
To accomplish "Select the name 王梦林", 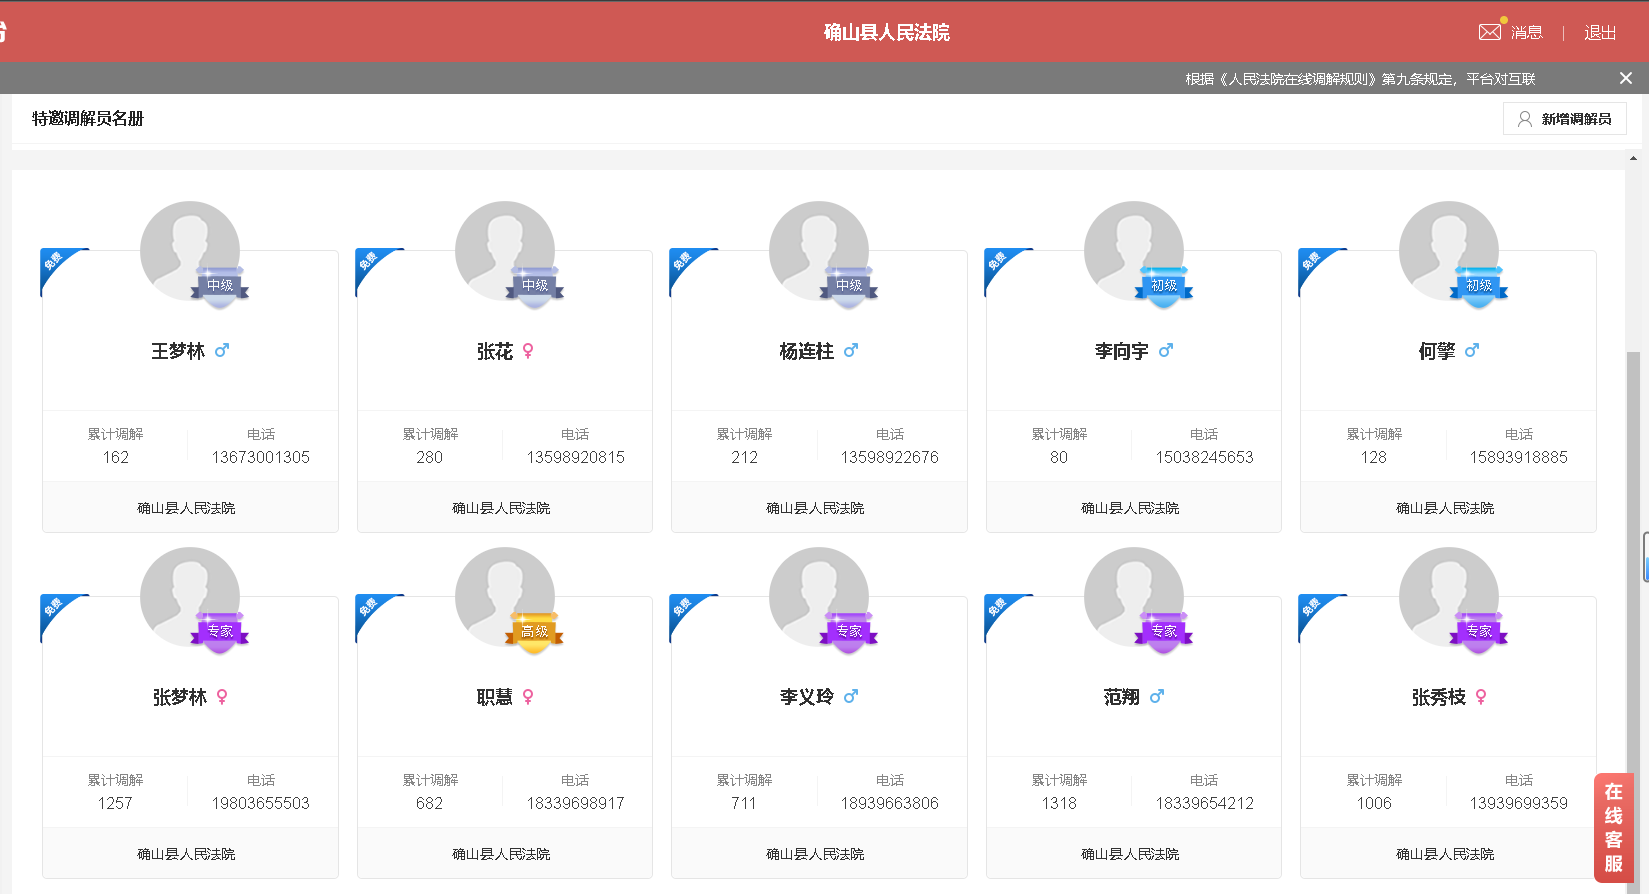I will coord(178,351).
